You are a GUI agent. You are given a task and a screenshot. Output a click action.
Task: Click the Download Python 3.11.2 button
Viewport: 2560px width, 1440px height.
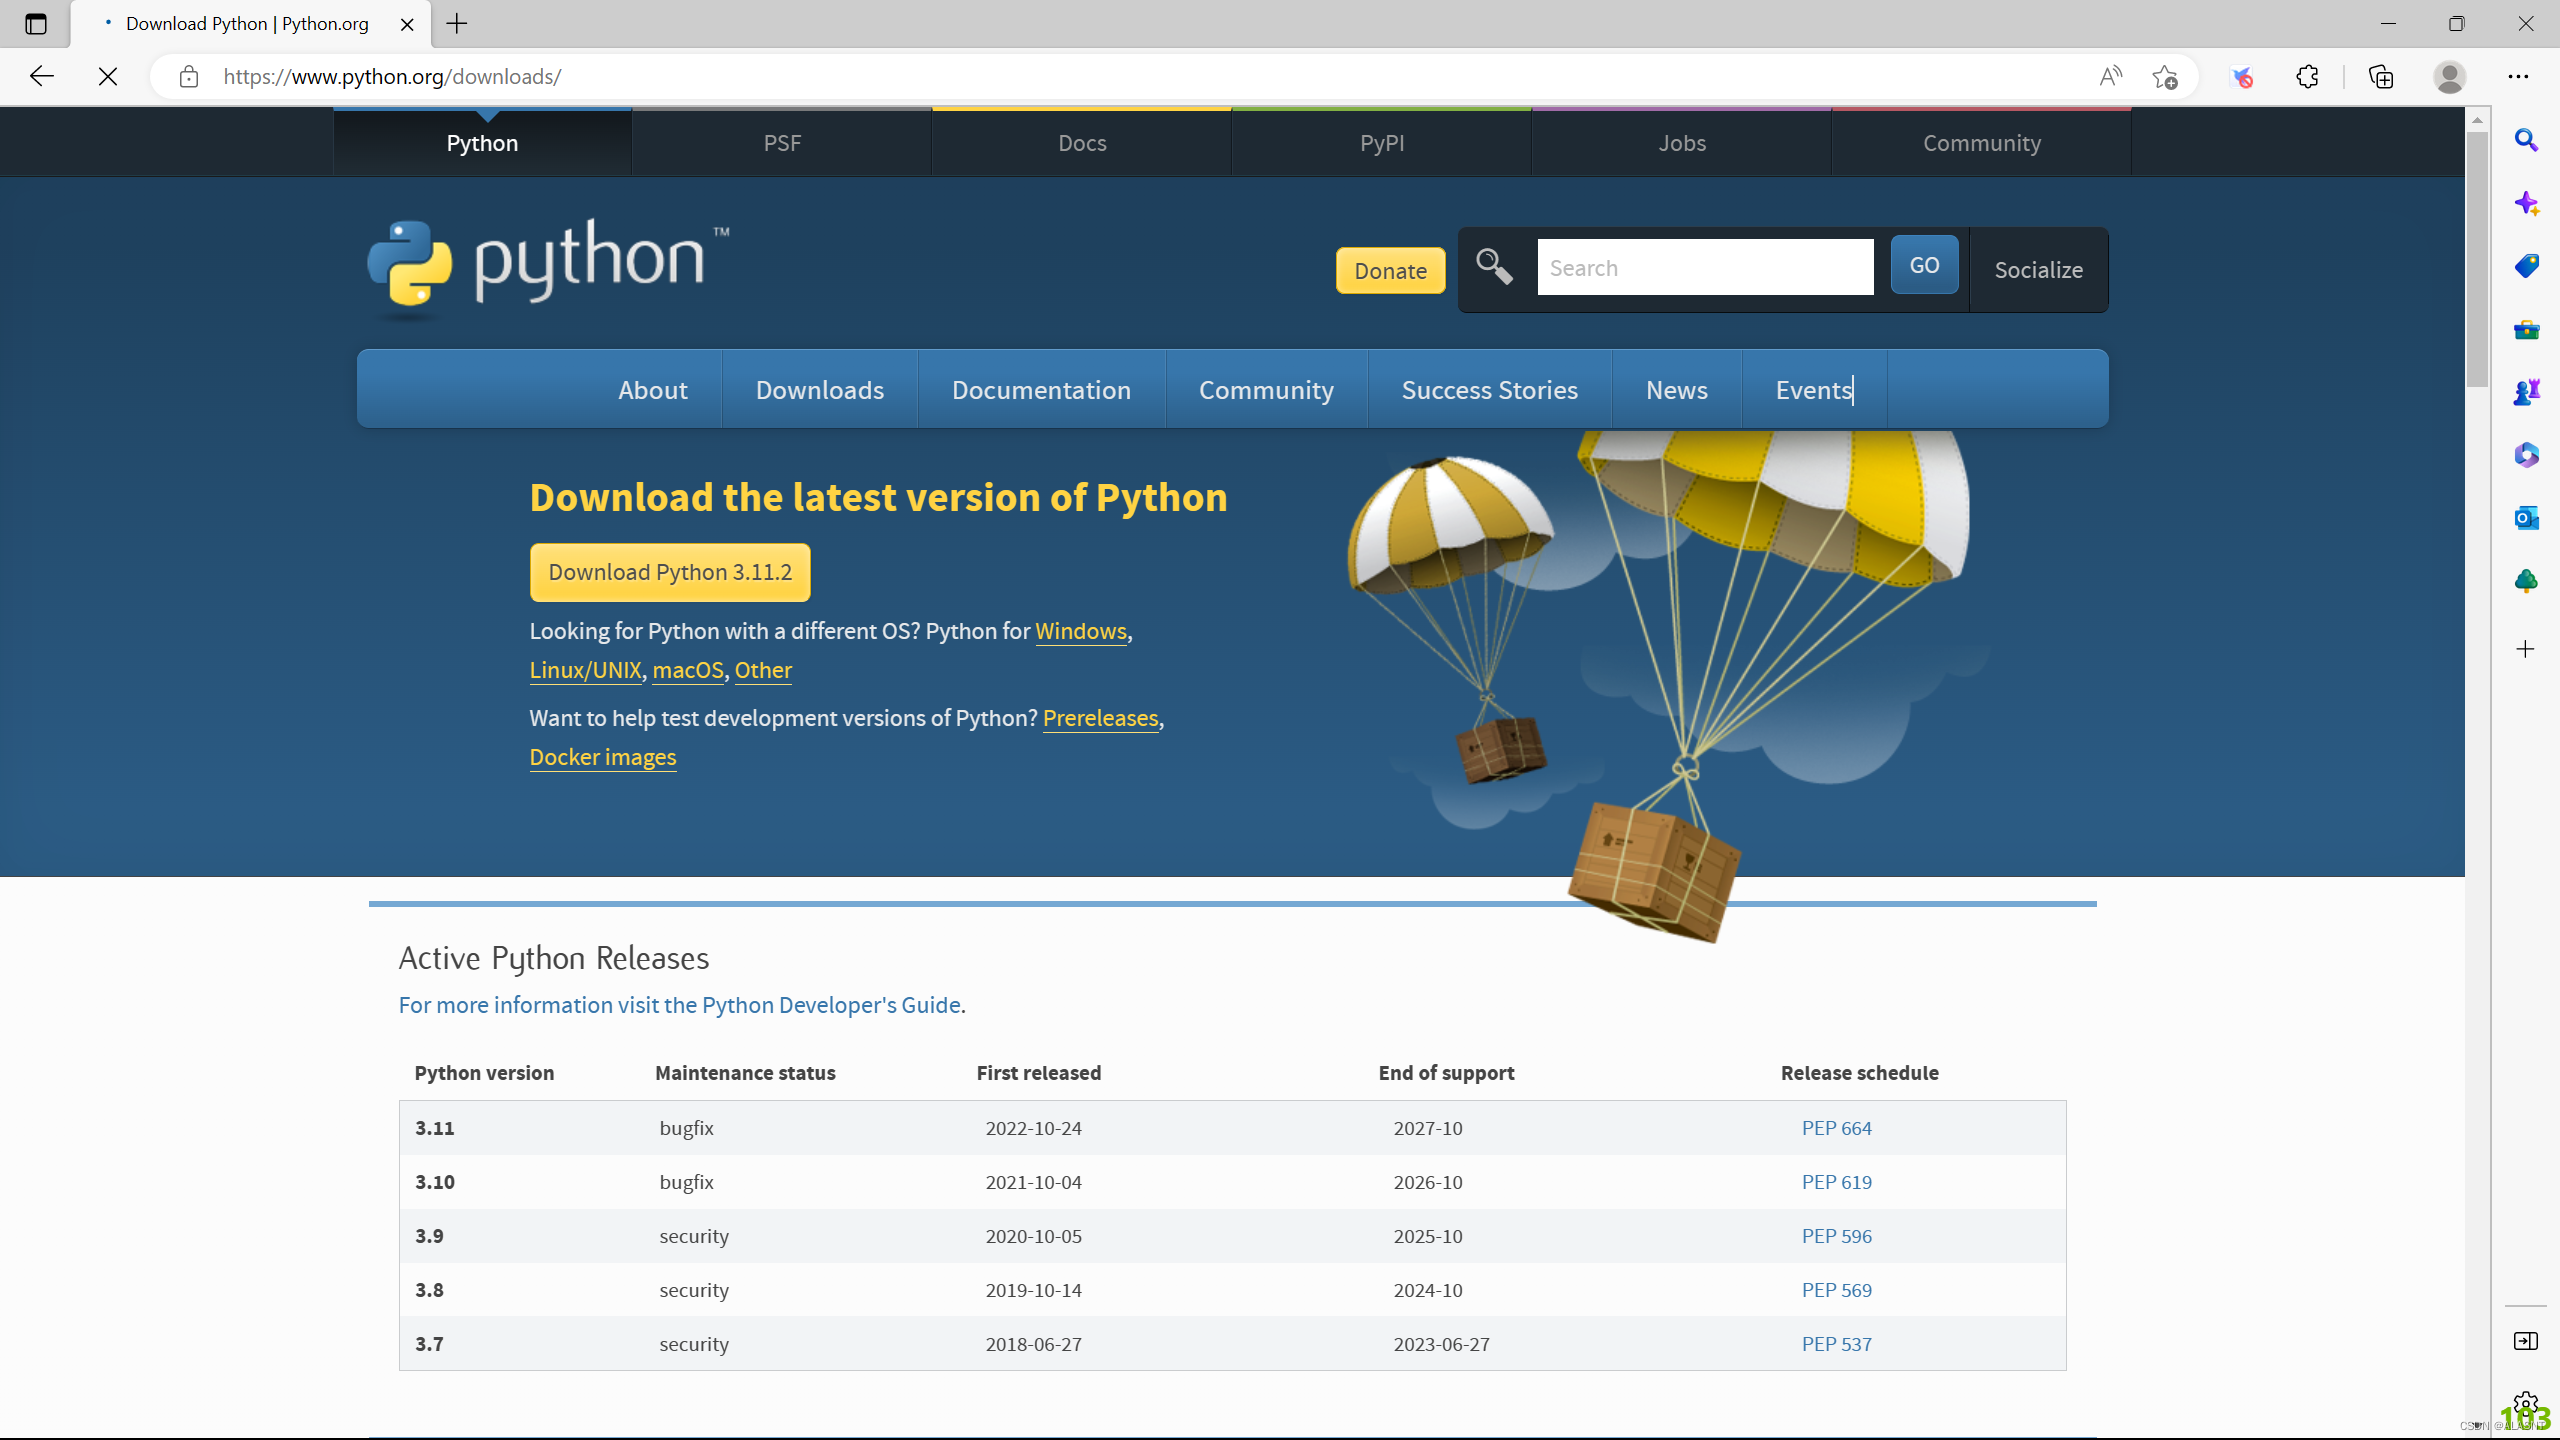pos(670,572)
